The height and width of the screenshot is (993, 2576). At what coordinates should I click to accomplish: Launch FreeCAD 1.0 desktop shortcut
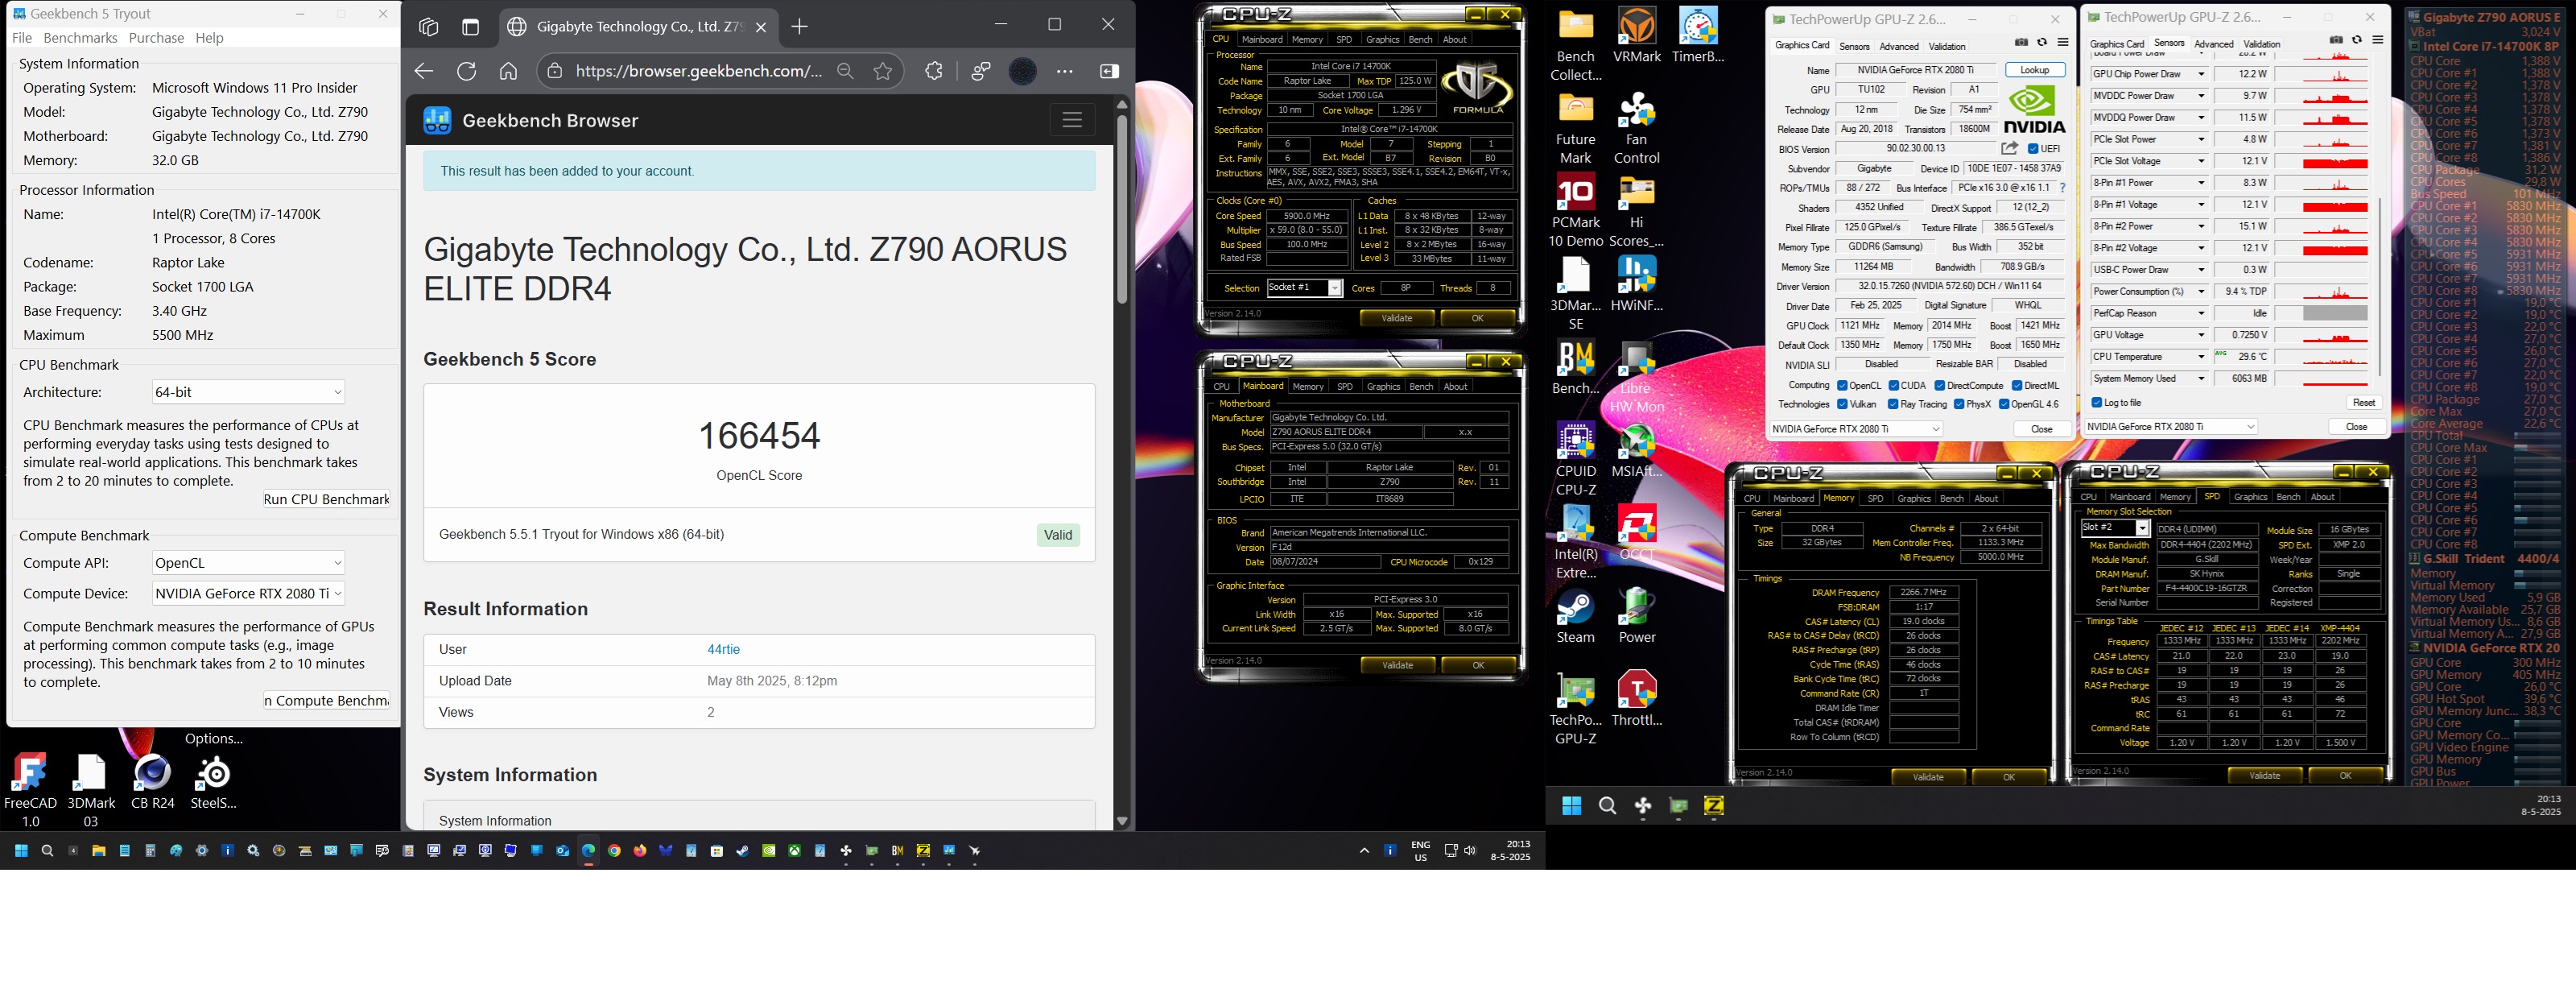pyautogui.click(x=31, y=789)
